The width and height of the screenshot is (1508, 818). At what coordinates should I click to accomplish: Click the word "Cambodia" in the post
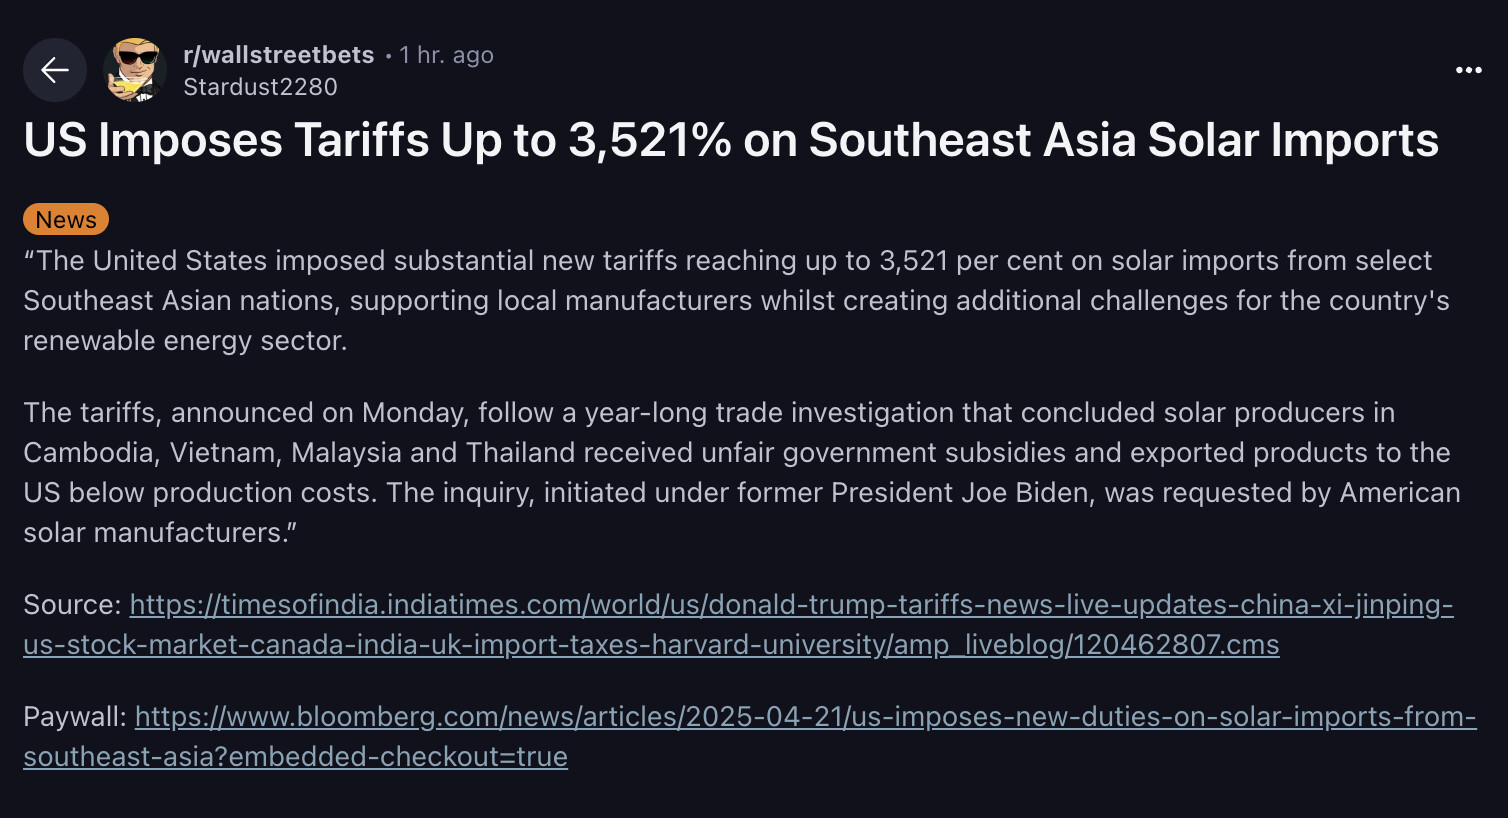coord(88,453)
